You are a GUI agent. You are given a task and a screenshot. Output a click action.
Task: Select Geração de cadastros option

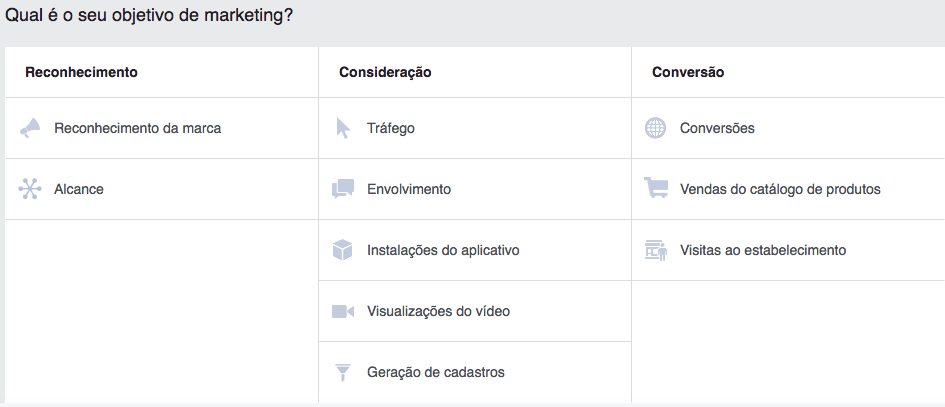436,372
